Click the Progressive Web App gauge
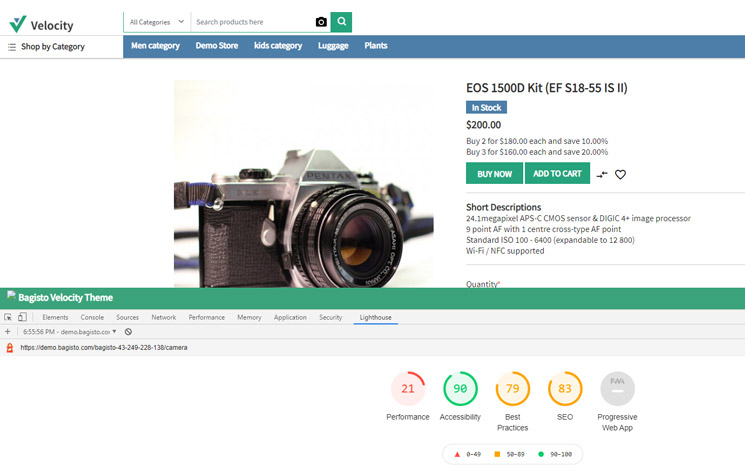 point(617,388)
